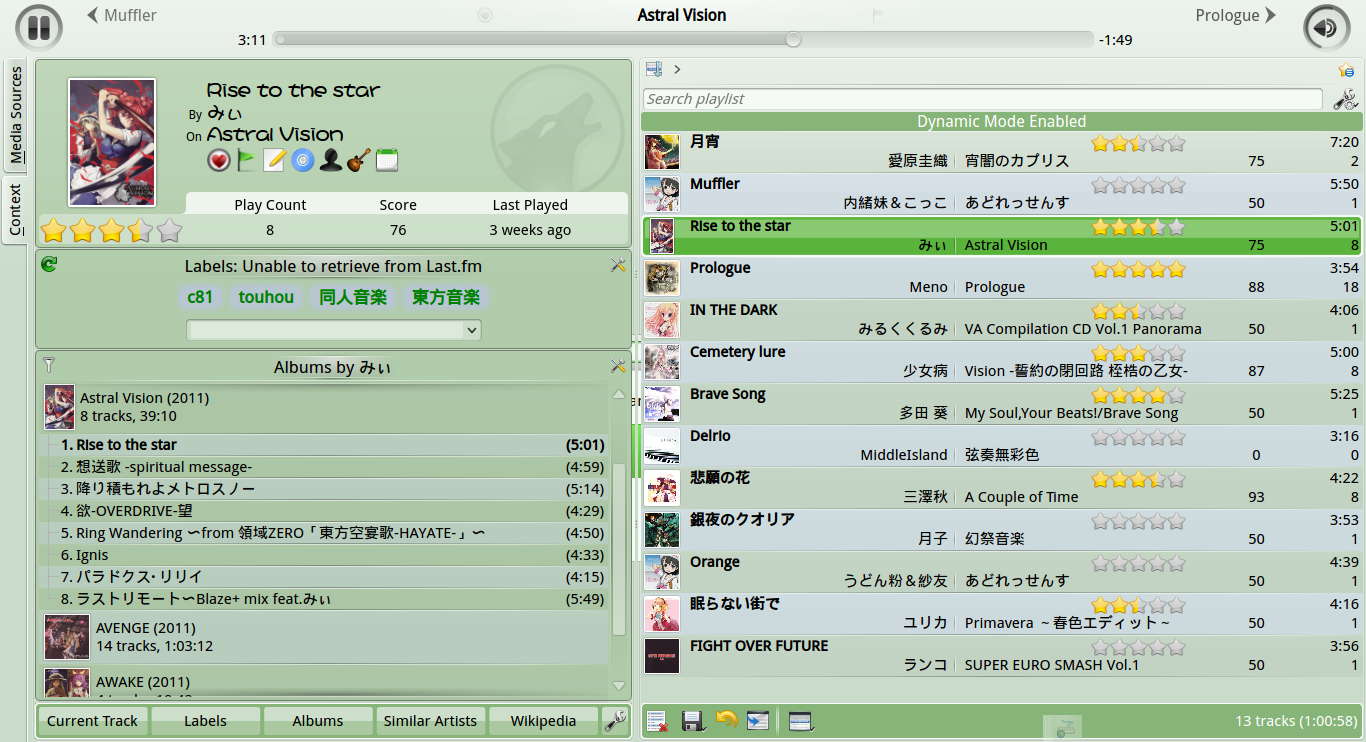The height and width of the screenshot is (742, 1366).
Task: Click the guitar composer icon
Action: coord(358,160)
